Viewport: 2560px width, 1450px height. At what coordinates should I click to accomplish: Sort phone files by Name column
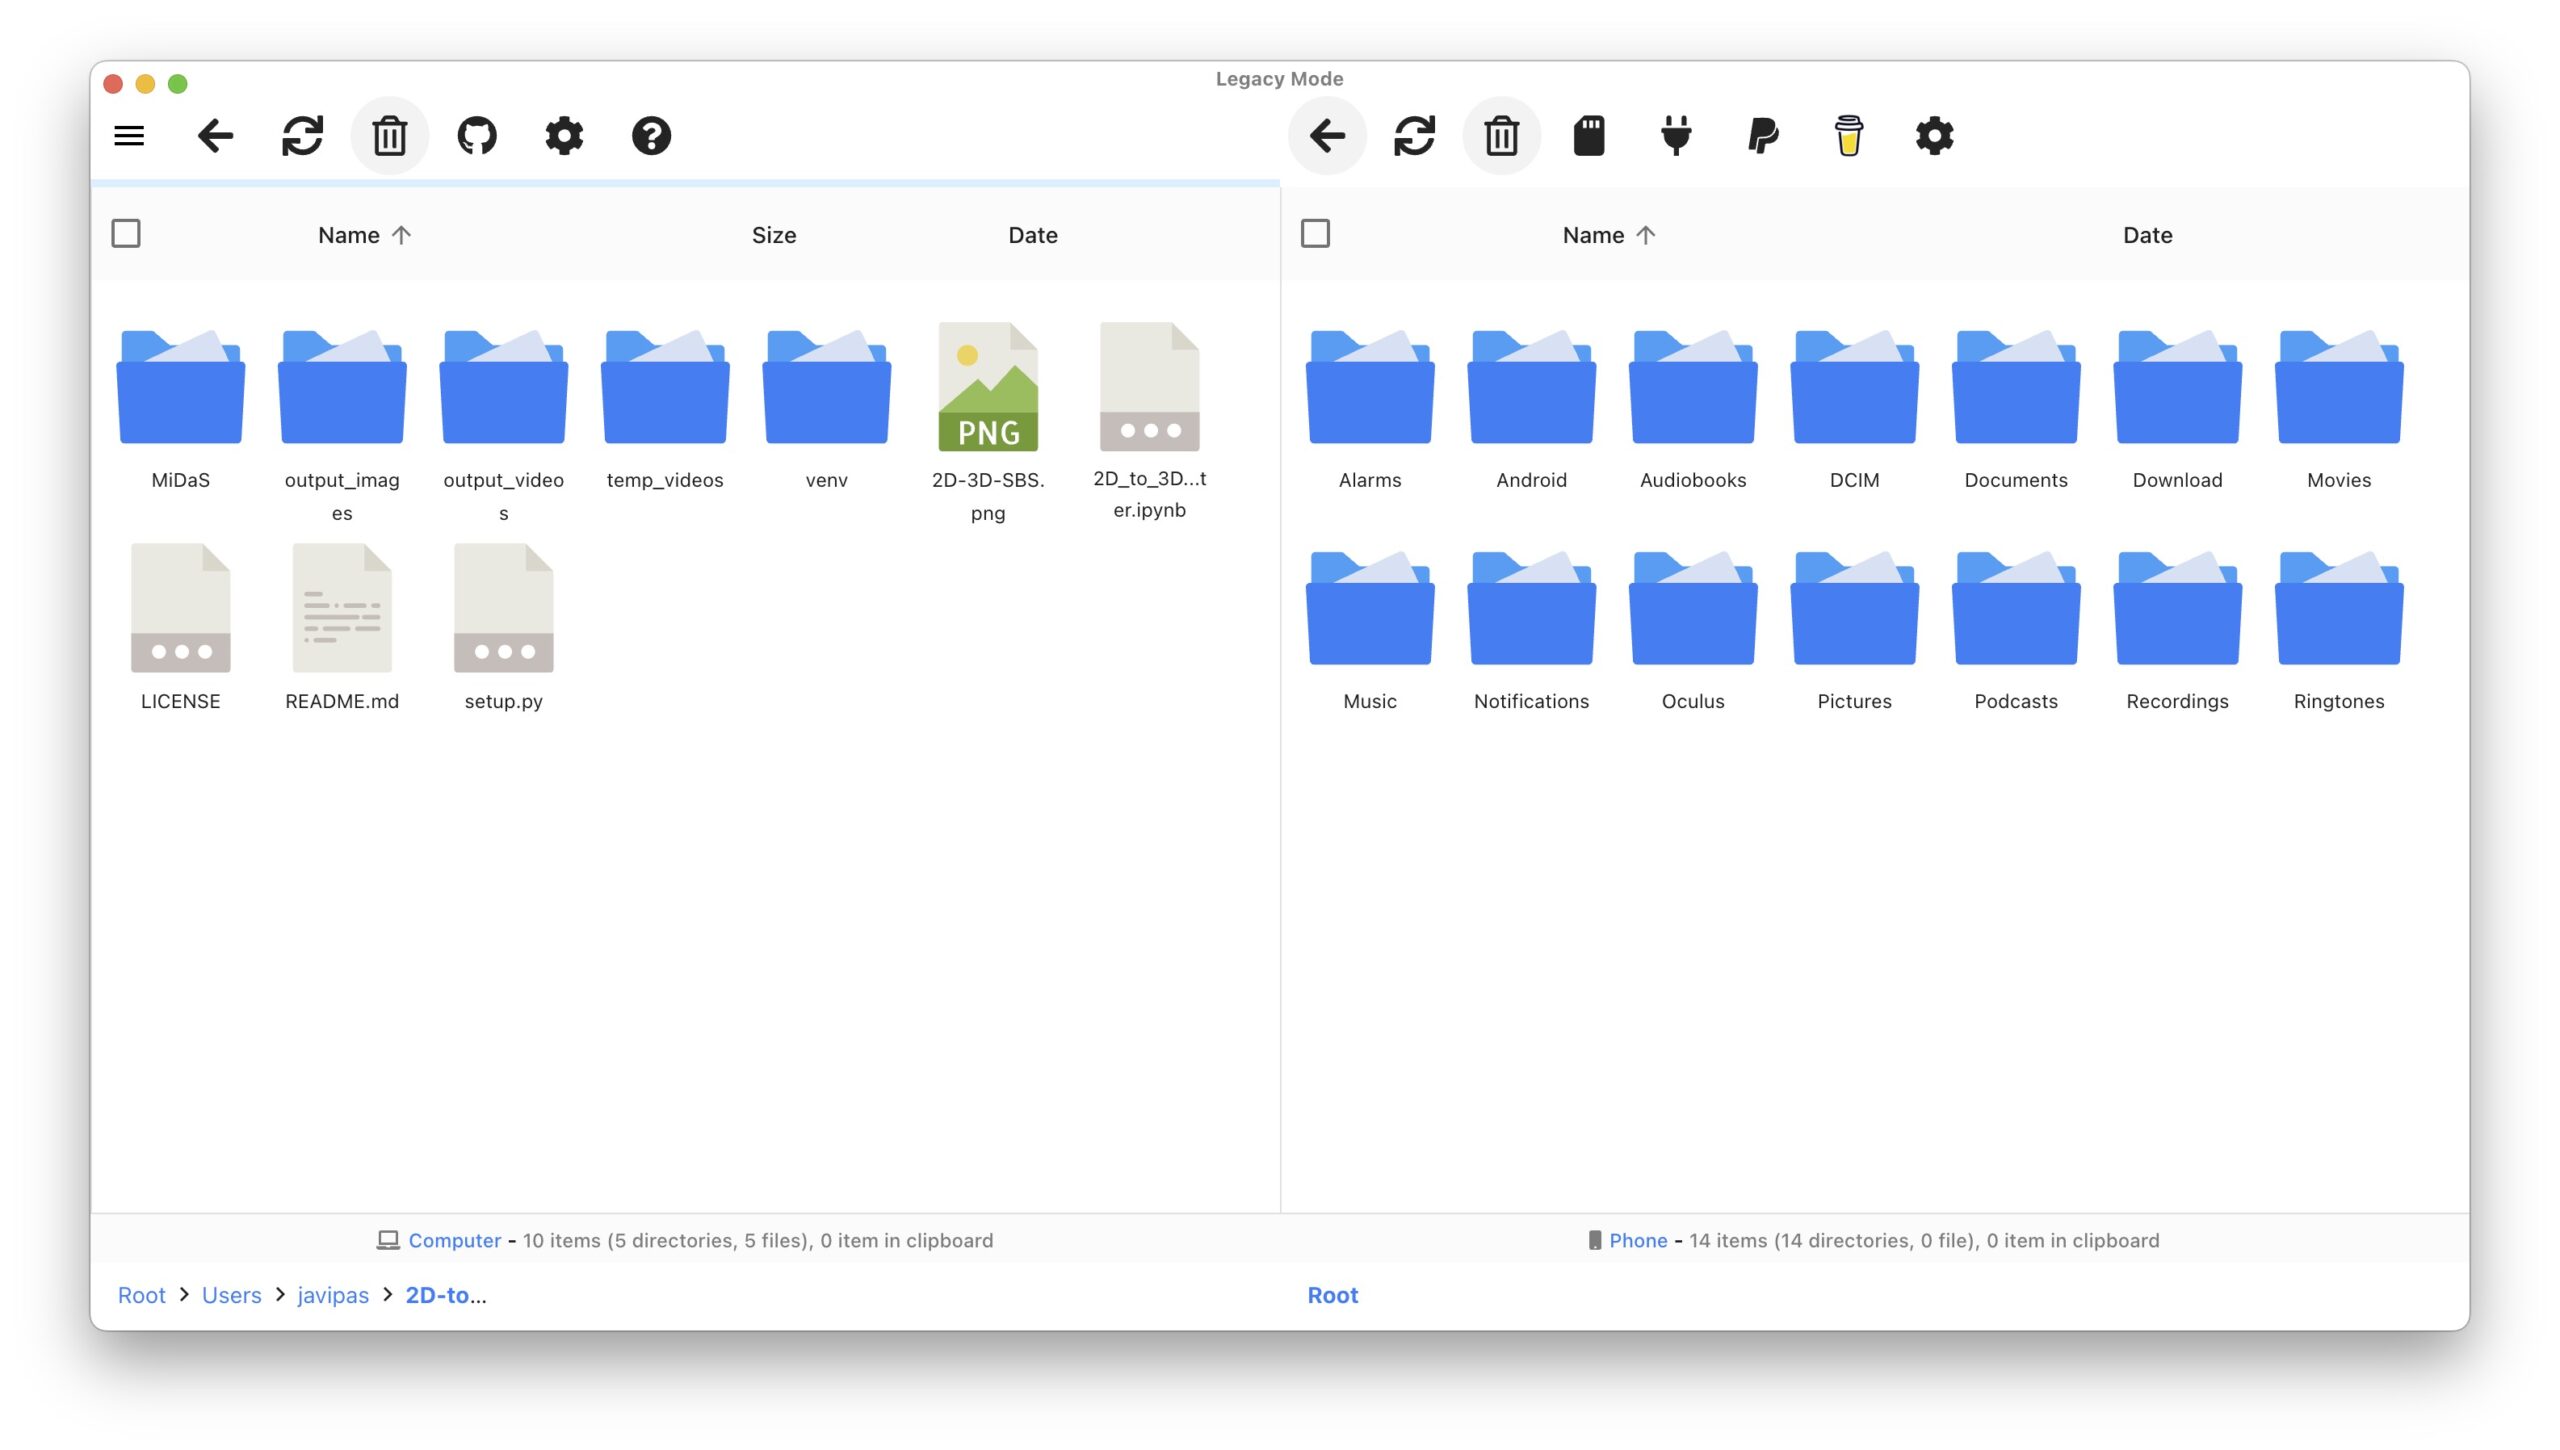pos(1593,235)
